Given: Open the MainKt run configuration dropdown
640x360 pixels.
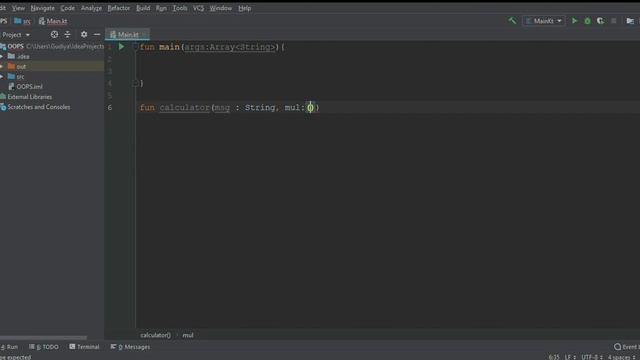Looking at the screenshot, I should [544, 21].
